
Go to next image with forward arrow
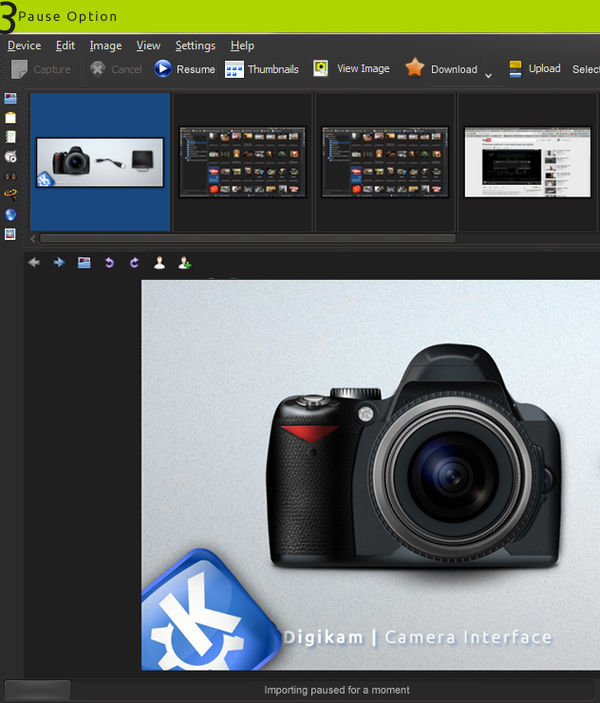click(59, 263)
